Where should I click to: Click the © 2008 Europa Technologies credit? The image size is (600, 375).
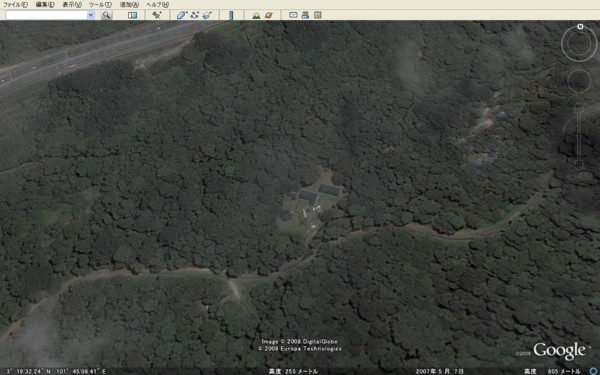tap(300, 349)
